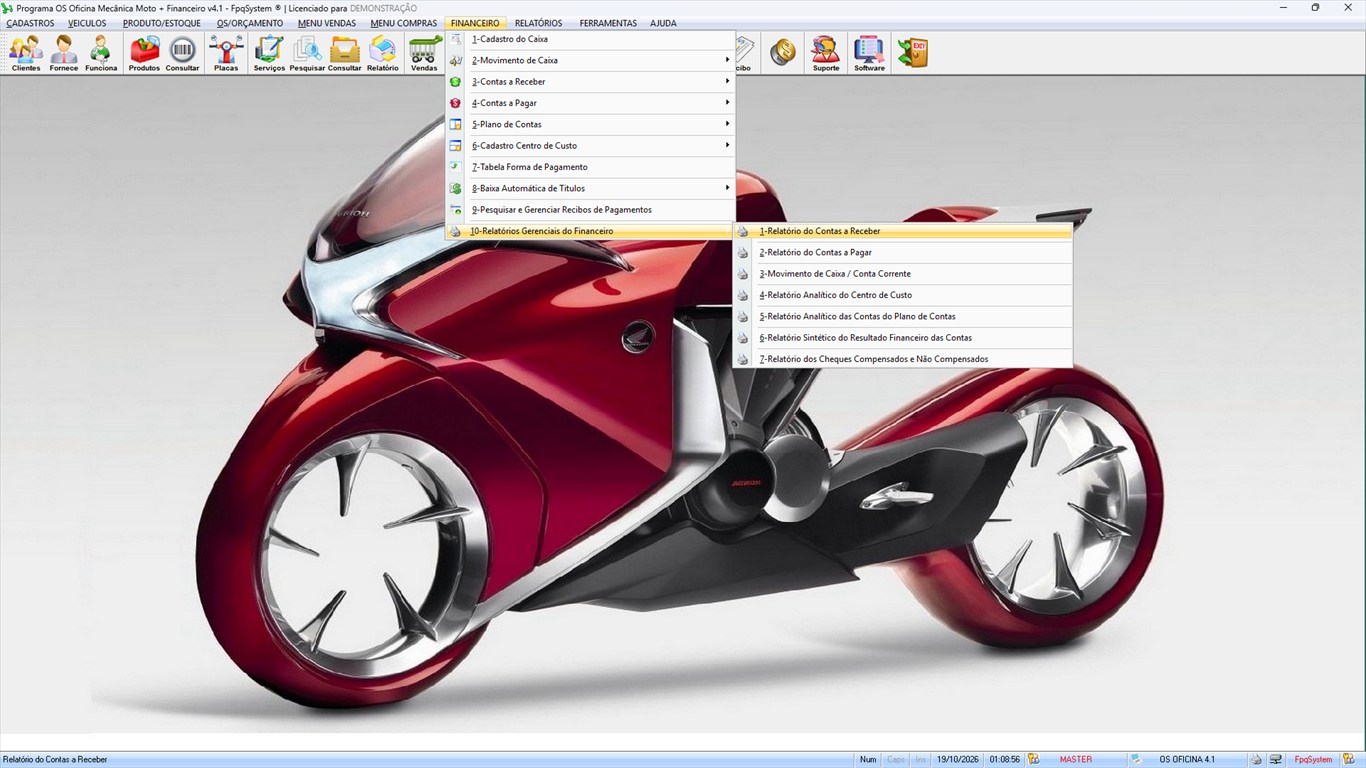Open 5-Relatório Analítico das Contas do Plano
The image size is (1366, 768).
tap(902, 316)
